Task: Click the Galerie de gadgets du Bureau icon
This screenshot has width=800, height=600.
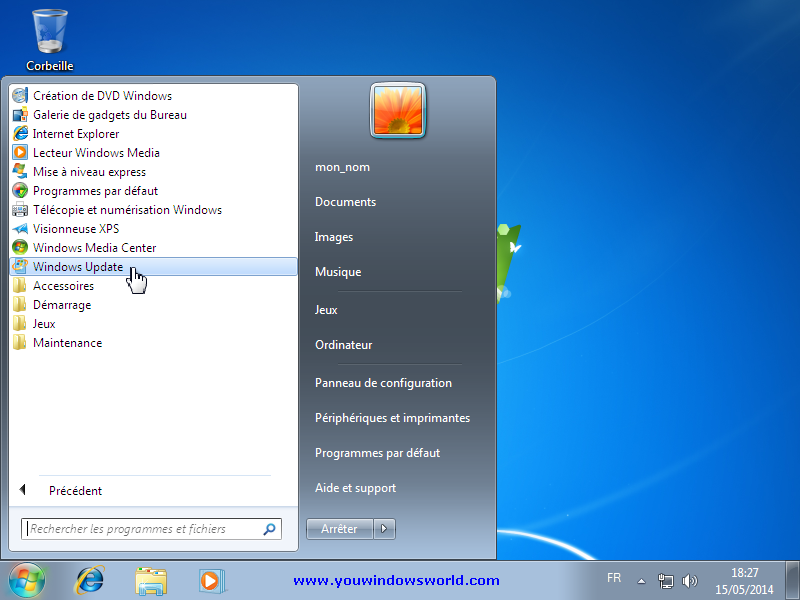Action: click(20, 114)
